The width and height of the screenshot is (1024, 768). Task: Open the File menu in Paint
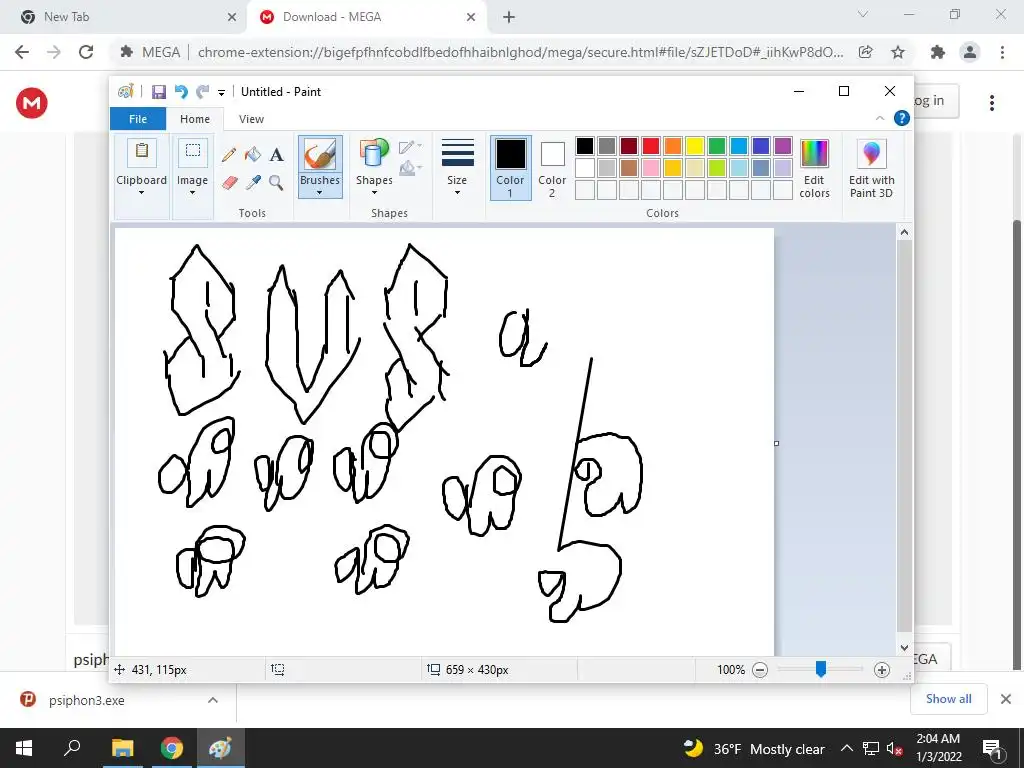click(x=138, y=119)
